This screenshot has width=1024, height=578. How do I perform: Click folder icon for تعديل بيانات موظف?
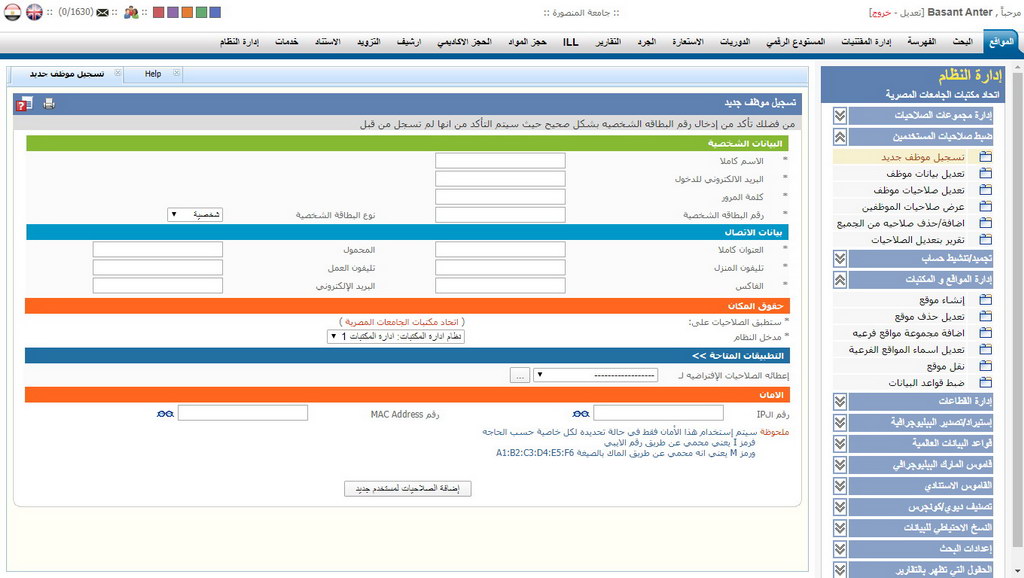pyautogui.click(x=985, y=173)
